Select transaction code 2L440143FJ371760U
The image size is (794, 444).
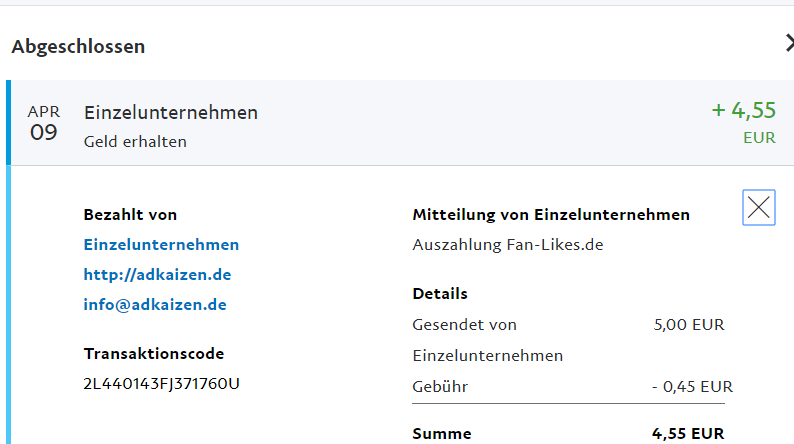tap(162, 383)
